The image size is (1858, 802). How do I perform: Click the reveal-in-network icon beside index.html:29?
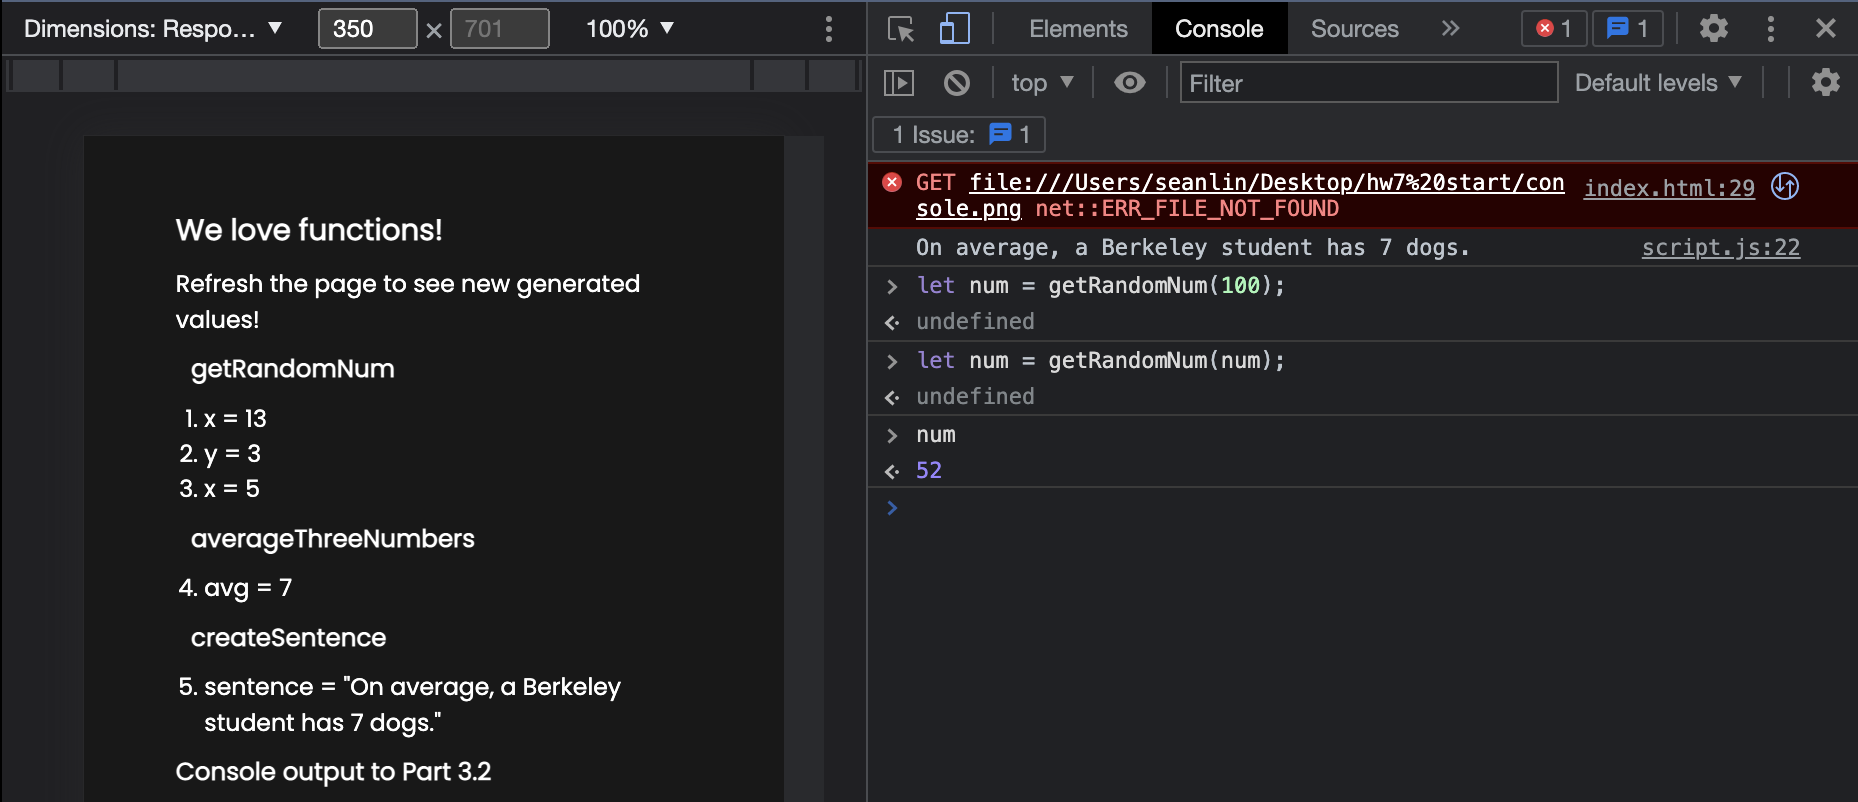tap(1785, 187)
